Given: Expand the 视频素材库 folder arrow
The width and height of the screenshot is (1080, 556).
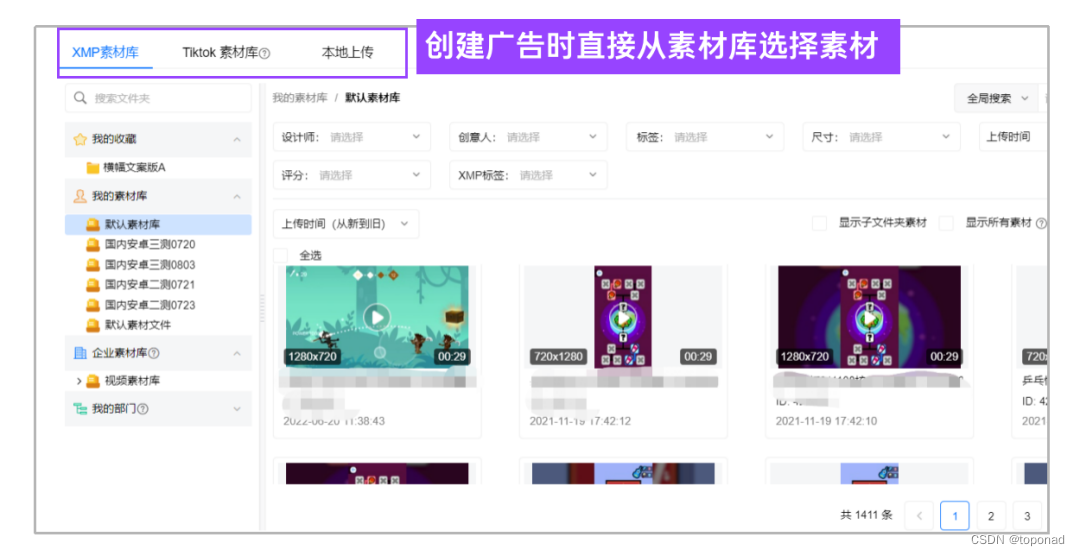Looking at the screenshot, I should click(x=79, y=381).
